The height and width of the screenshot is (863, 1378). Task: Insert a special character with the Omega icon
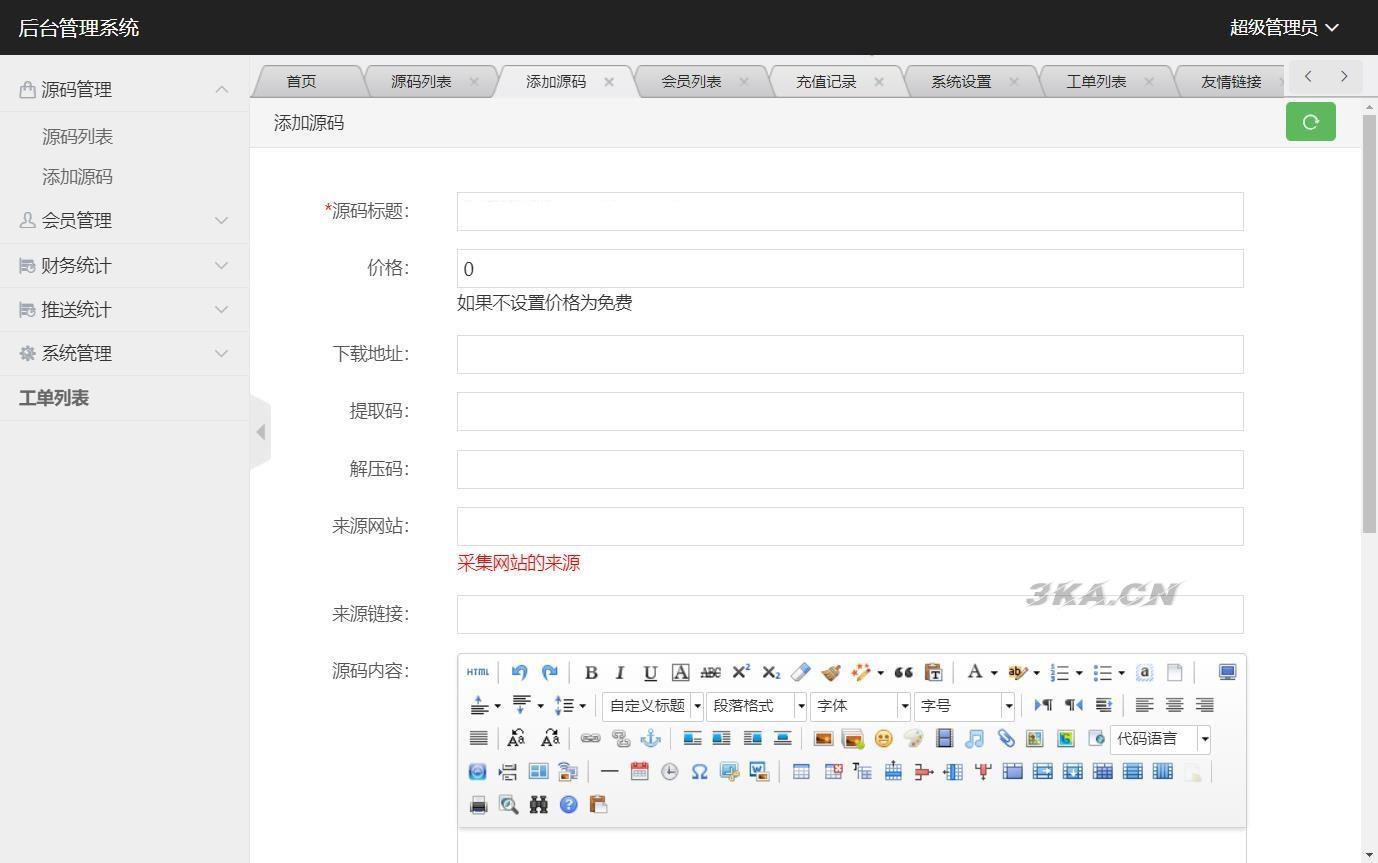[x=699, y=772]
